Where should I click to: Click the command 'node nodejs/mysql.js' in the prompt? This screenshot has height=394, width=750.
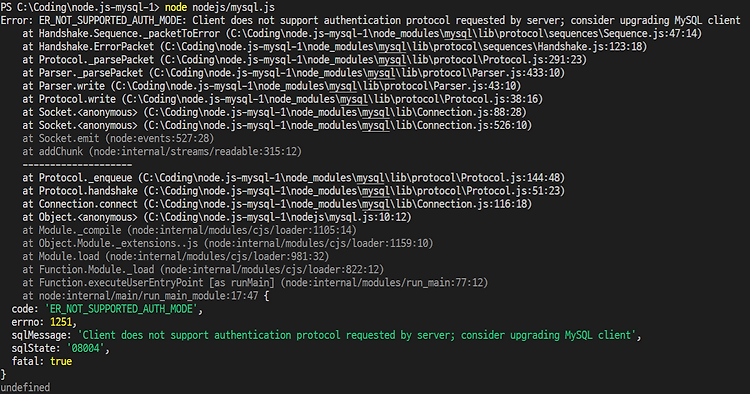220,7
